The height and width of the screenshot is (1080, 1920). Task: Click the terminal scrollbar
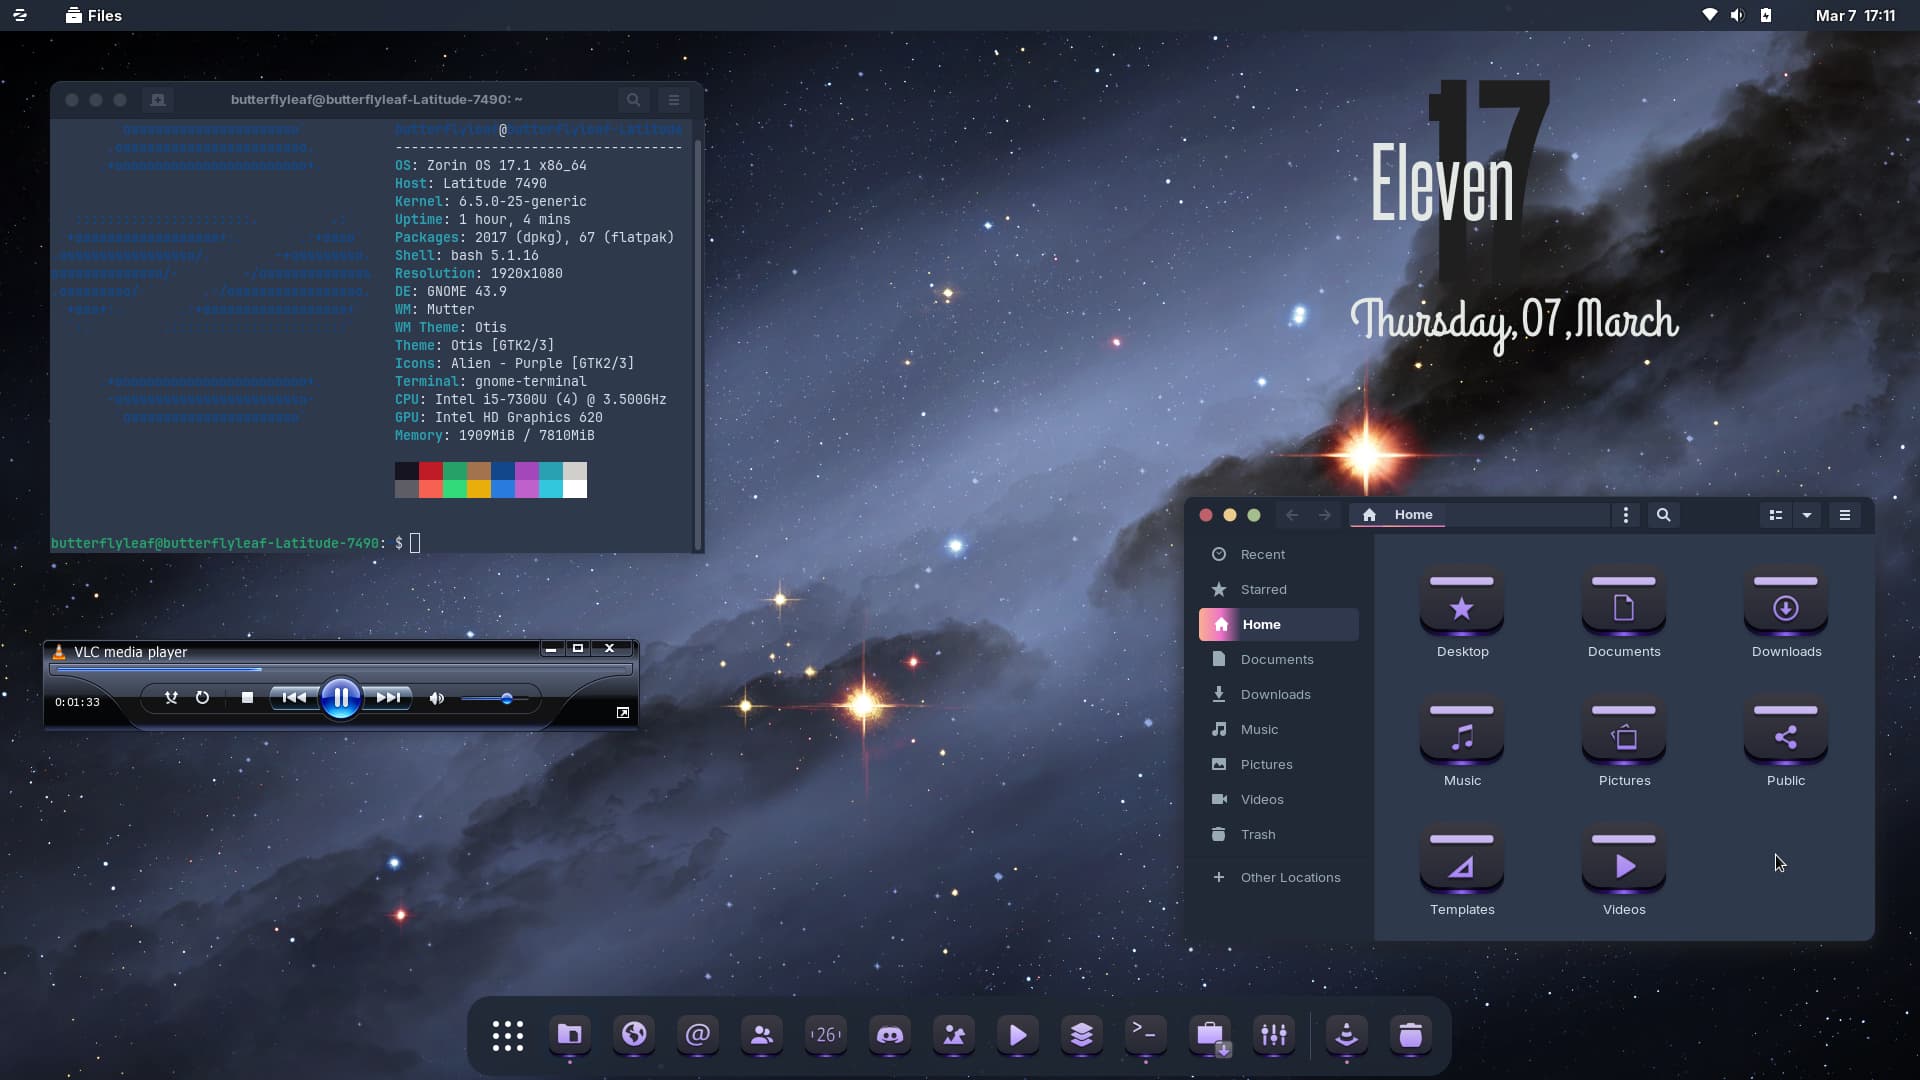697,345
